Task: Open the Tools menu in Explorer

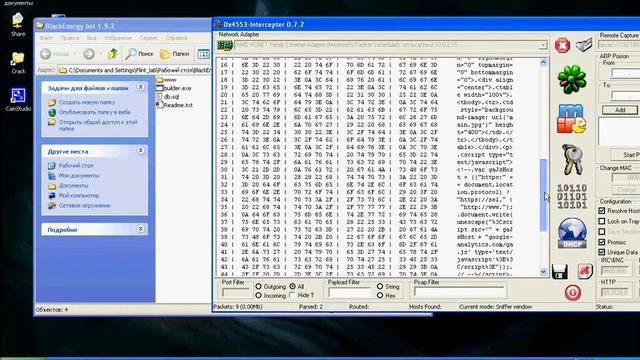Action: pyautogui.click(x=148, y=38)
